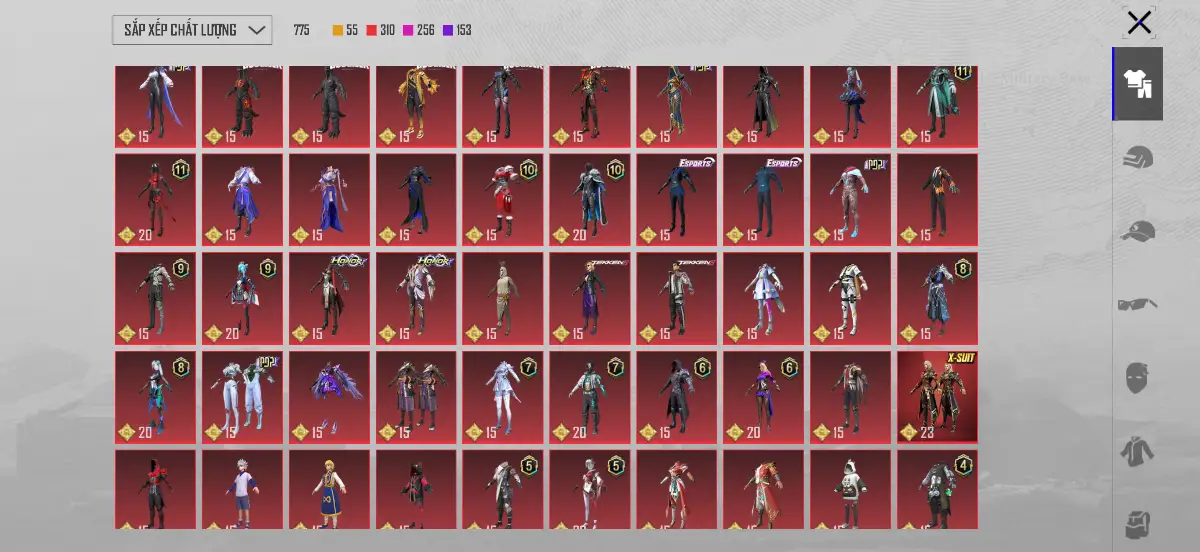
Task: Click the total item count 775
Action: 301,30
